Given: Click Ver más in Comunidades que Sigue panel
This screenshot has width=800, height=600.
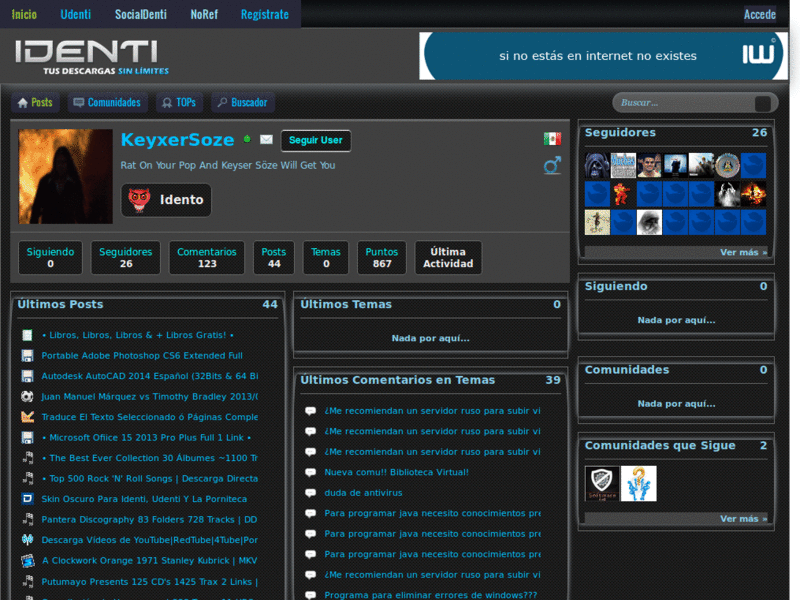Looking at the screenshot, I should click(743, 518).
